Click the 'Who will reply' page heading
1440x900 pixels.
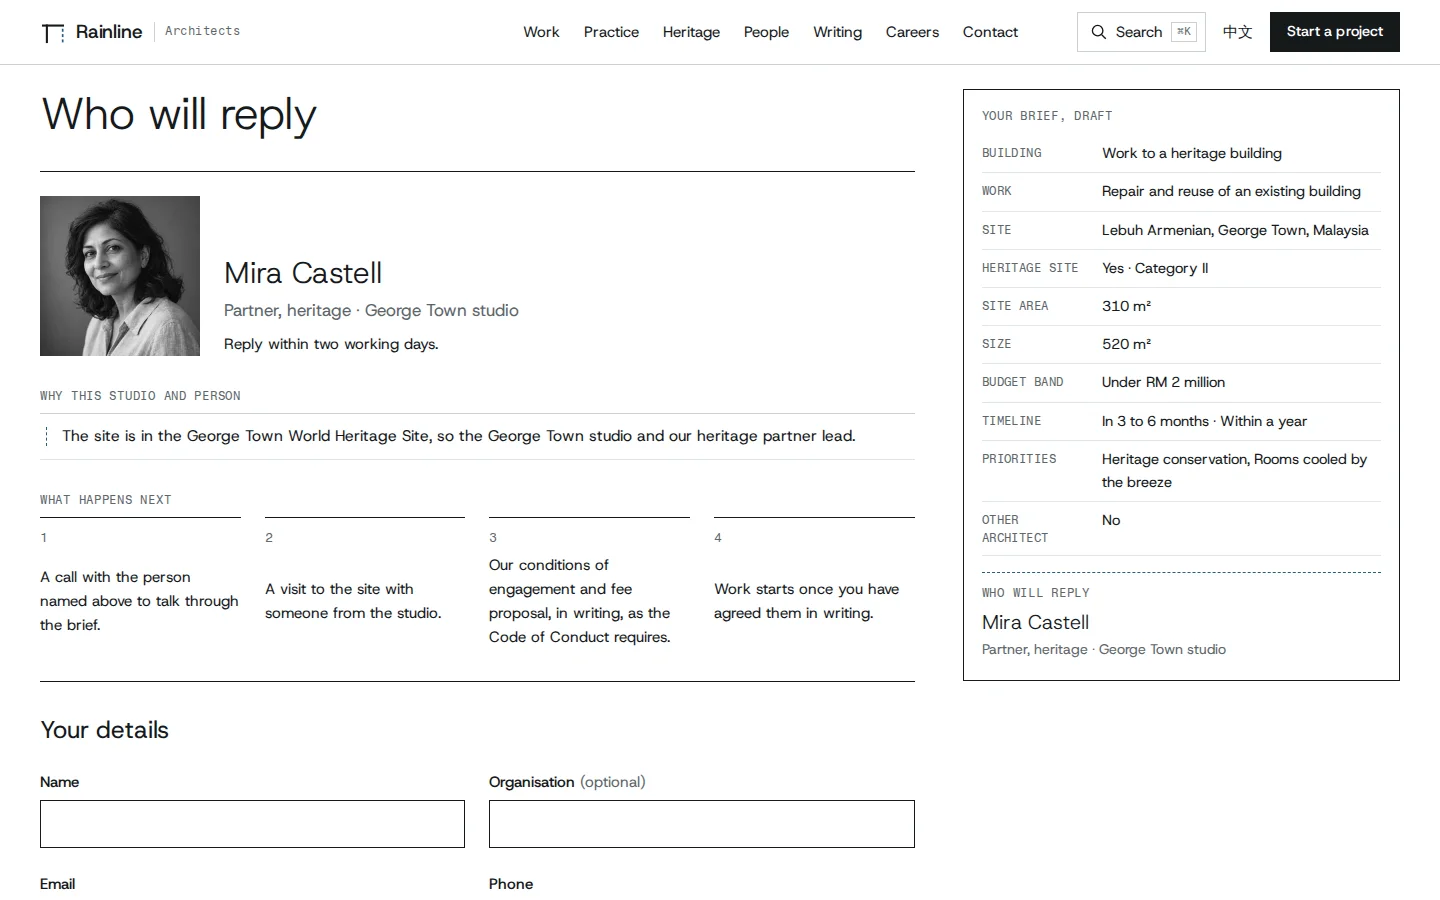tap(179, 114)
